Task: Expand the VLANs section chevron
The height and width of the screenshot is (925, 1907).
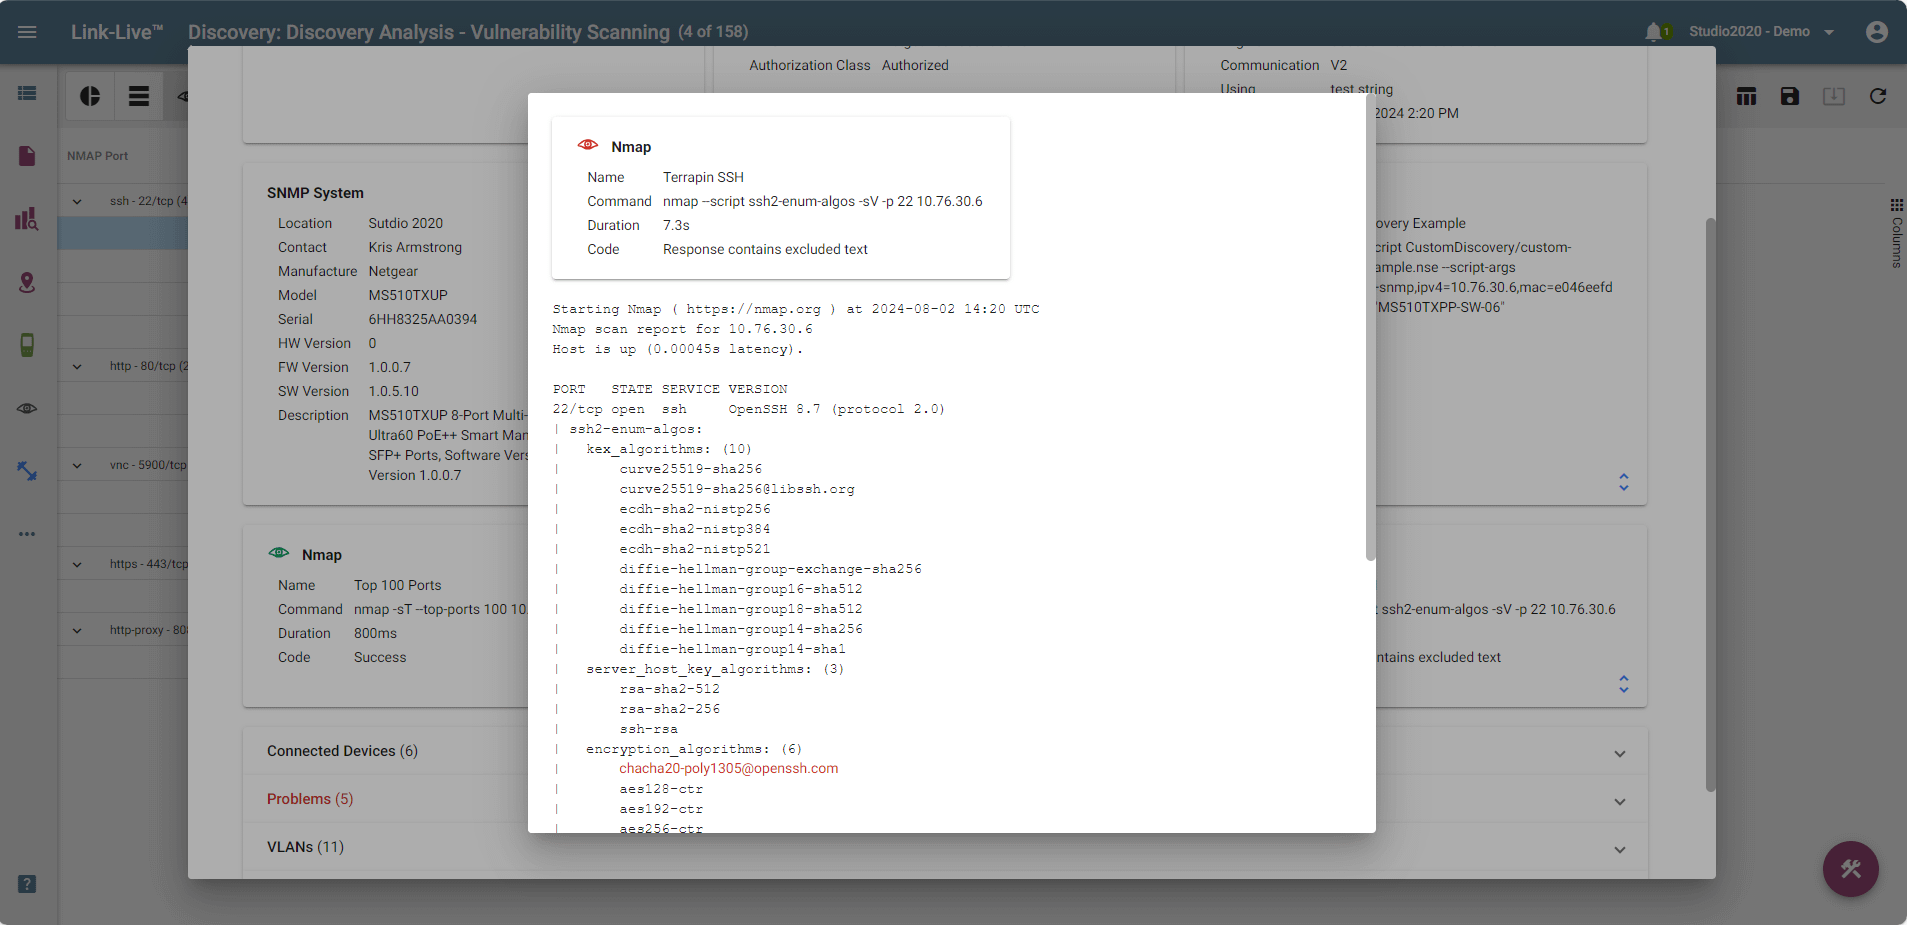Action: 1619,849
